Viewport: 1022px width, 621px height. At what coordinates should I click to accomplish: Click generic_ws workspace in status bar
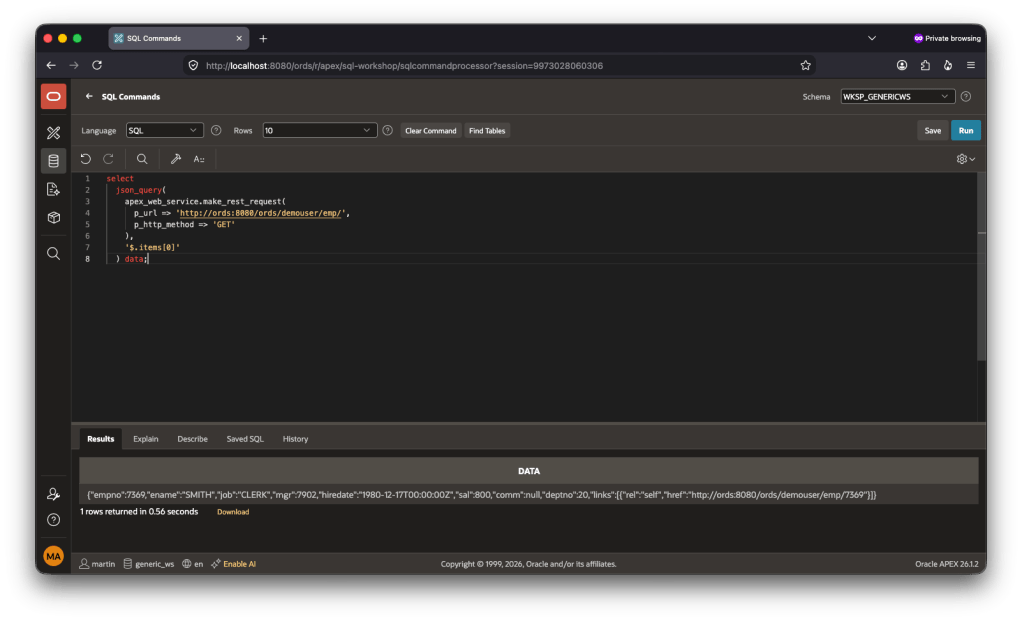pyautogui.click(x=149, y=564)
